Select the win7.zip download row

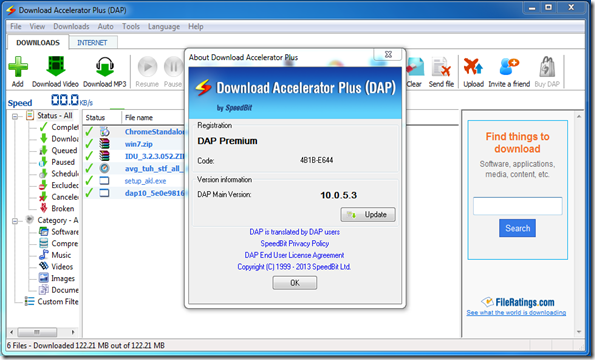(135, 144)
